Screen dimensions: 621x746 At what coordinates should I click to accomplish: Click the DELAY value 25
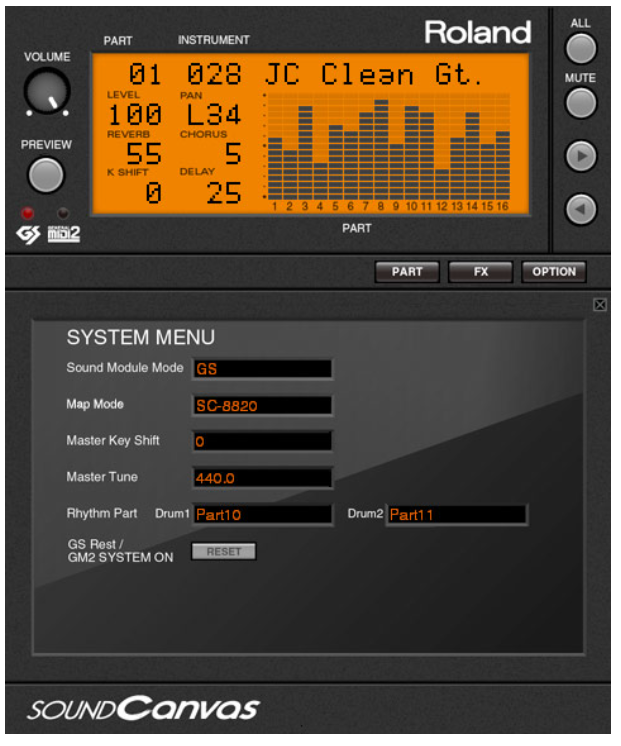pos(224,193)
